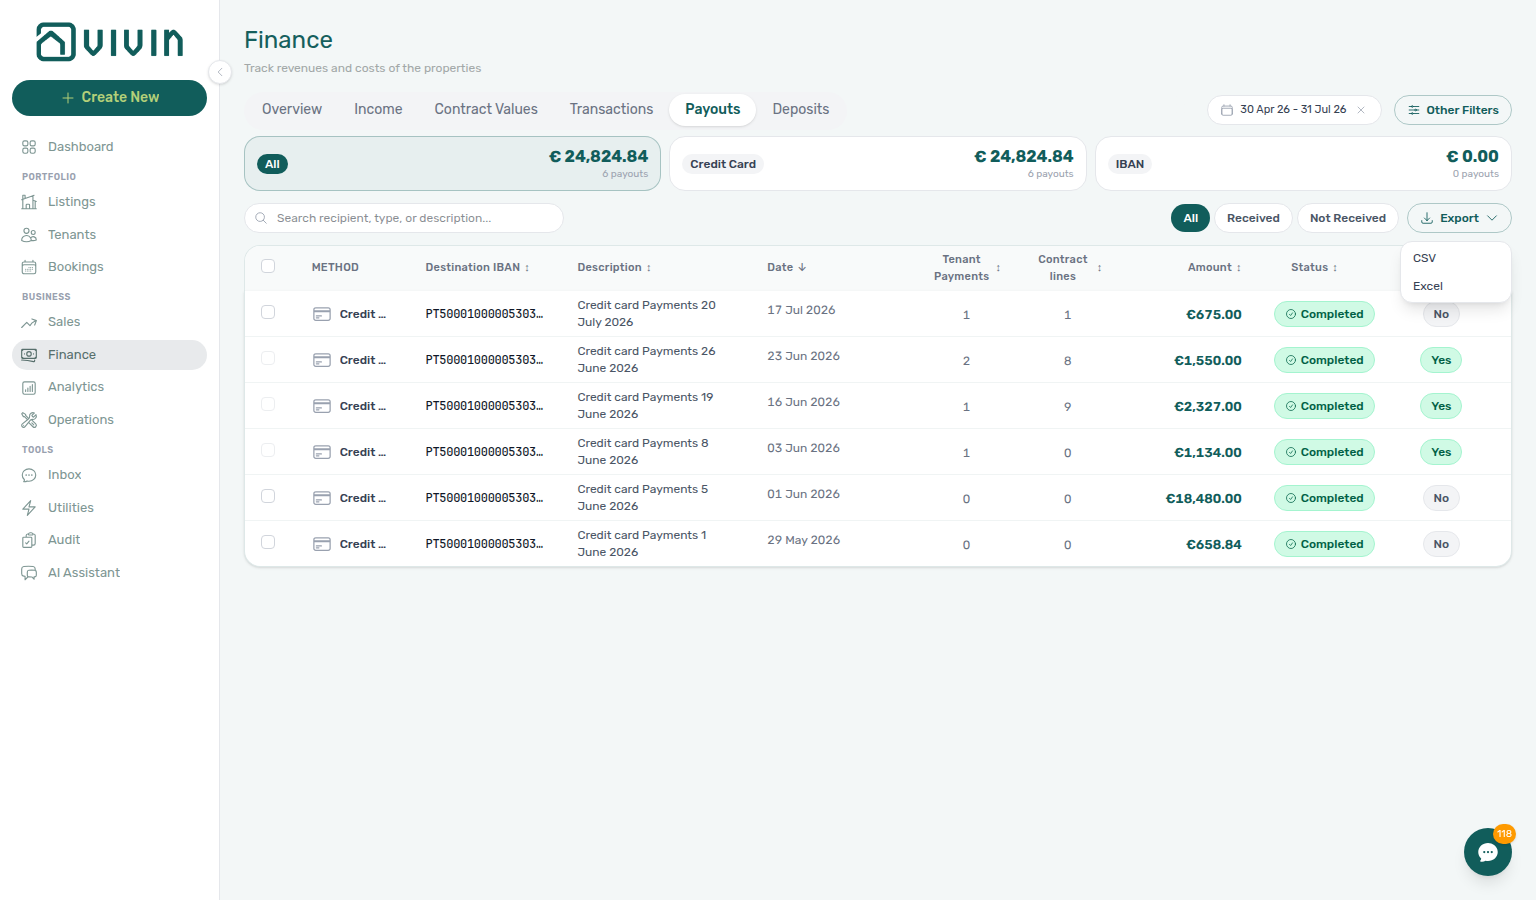
Task: Click description Credit card Payments 1 June 2026
Action: click(x=642, y=544)
